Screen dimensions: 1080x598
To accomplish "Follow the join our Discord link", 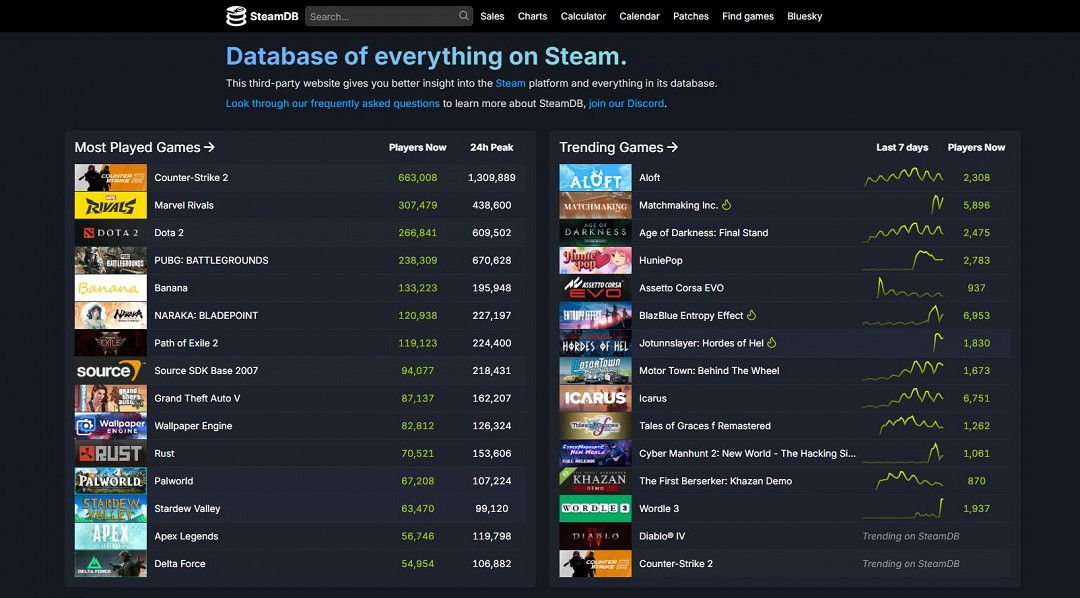I will (626, 104).
